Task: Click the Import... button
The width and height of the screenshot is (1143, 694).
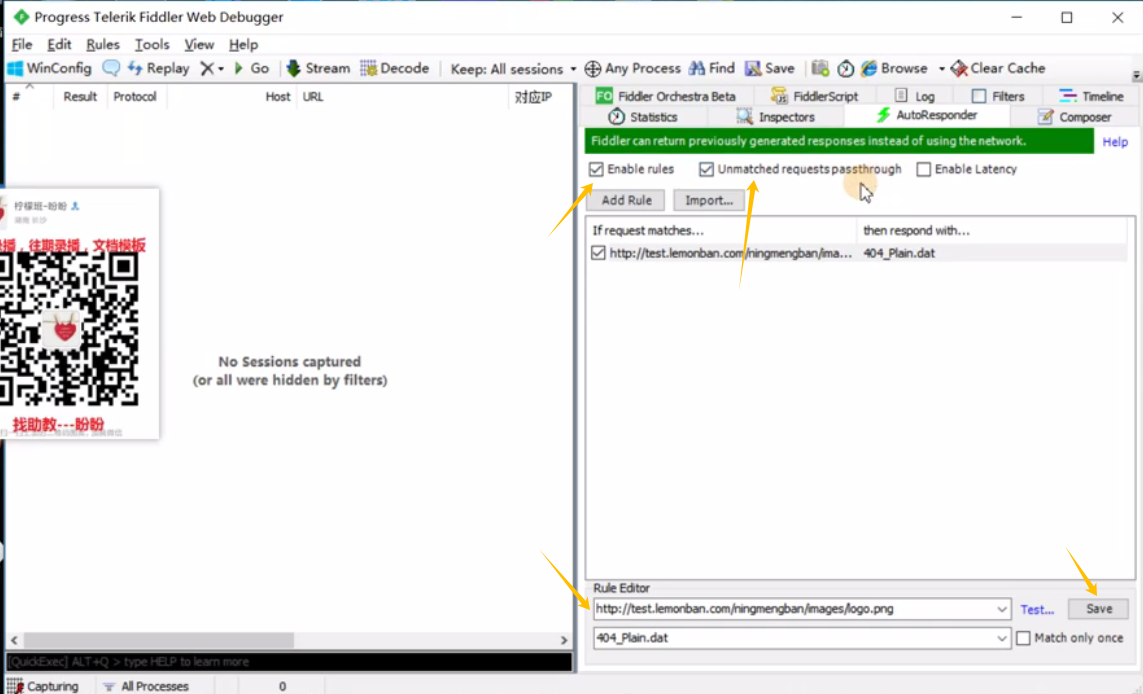Action: [x=709, y=200]
